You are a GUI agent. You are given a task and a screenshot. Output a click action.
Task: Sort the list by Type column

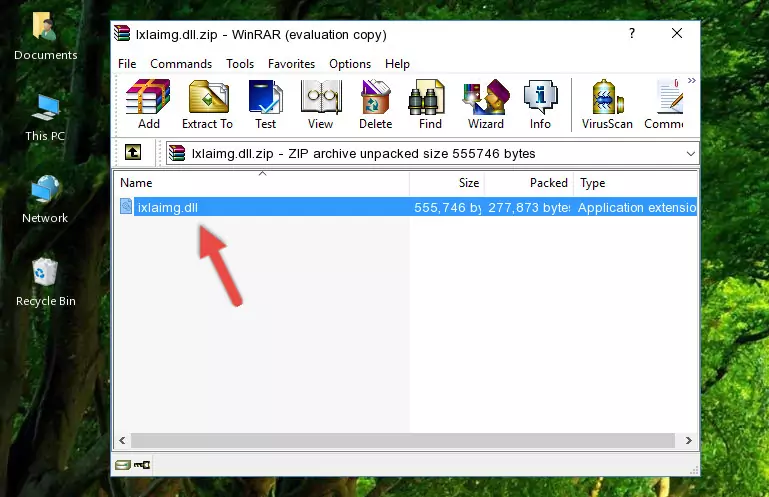coord(636,183)
